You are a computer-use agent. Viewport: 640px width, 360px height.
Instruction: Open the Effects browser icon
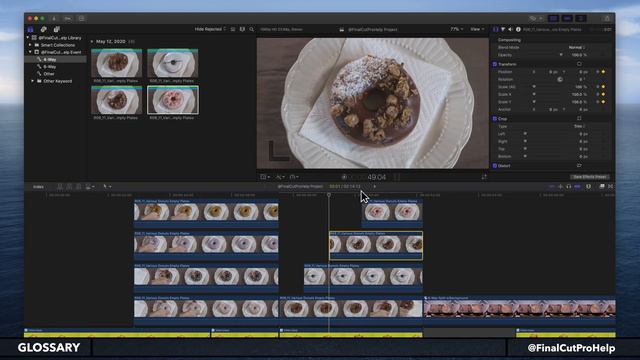coord(602,187)
